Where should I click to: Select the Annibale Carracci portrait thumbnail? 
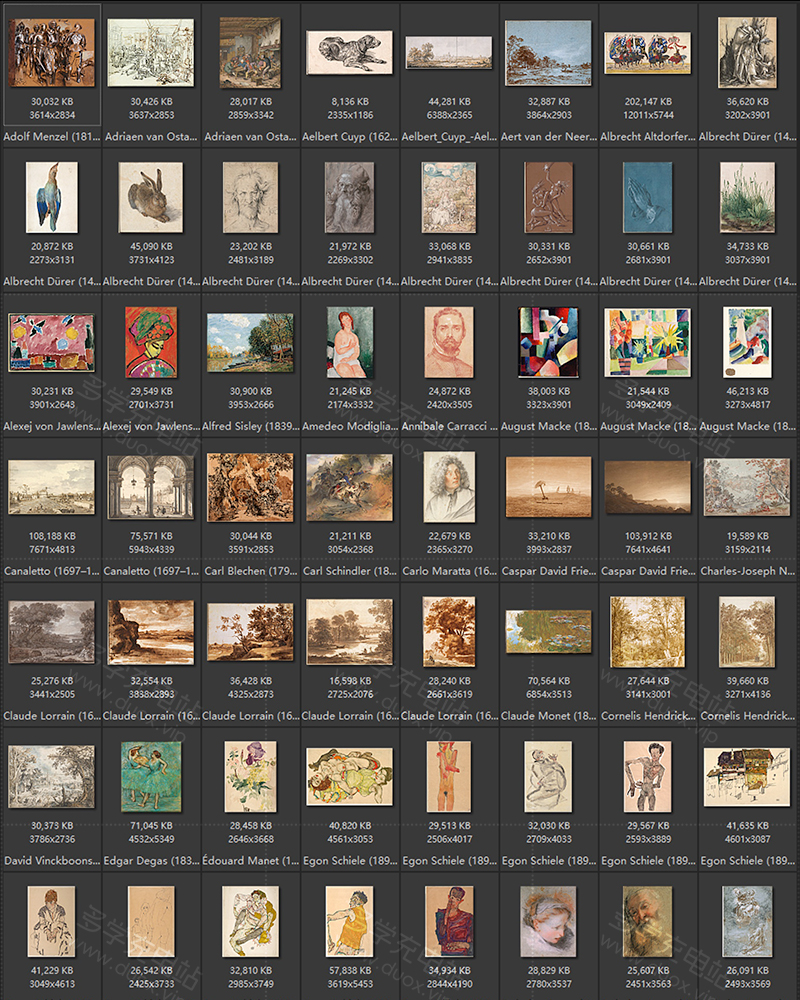click(448, 342)
